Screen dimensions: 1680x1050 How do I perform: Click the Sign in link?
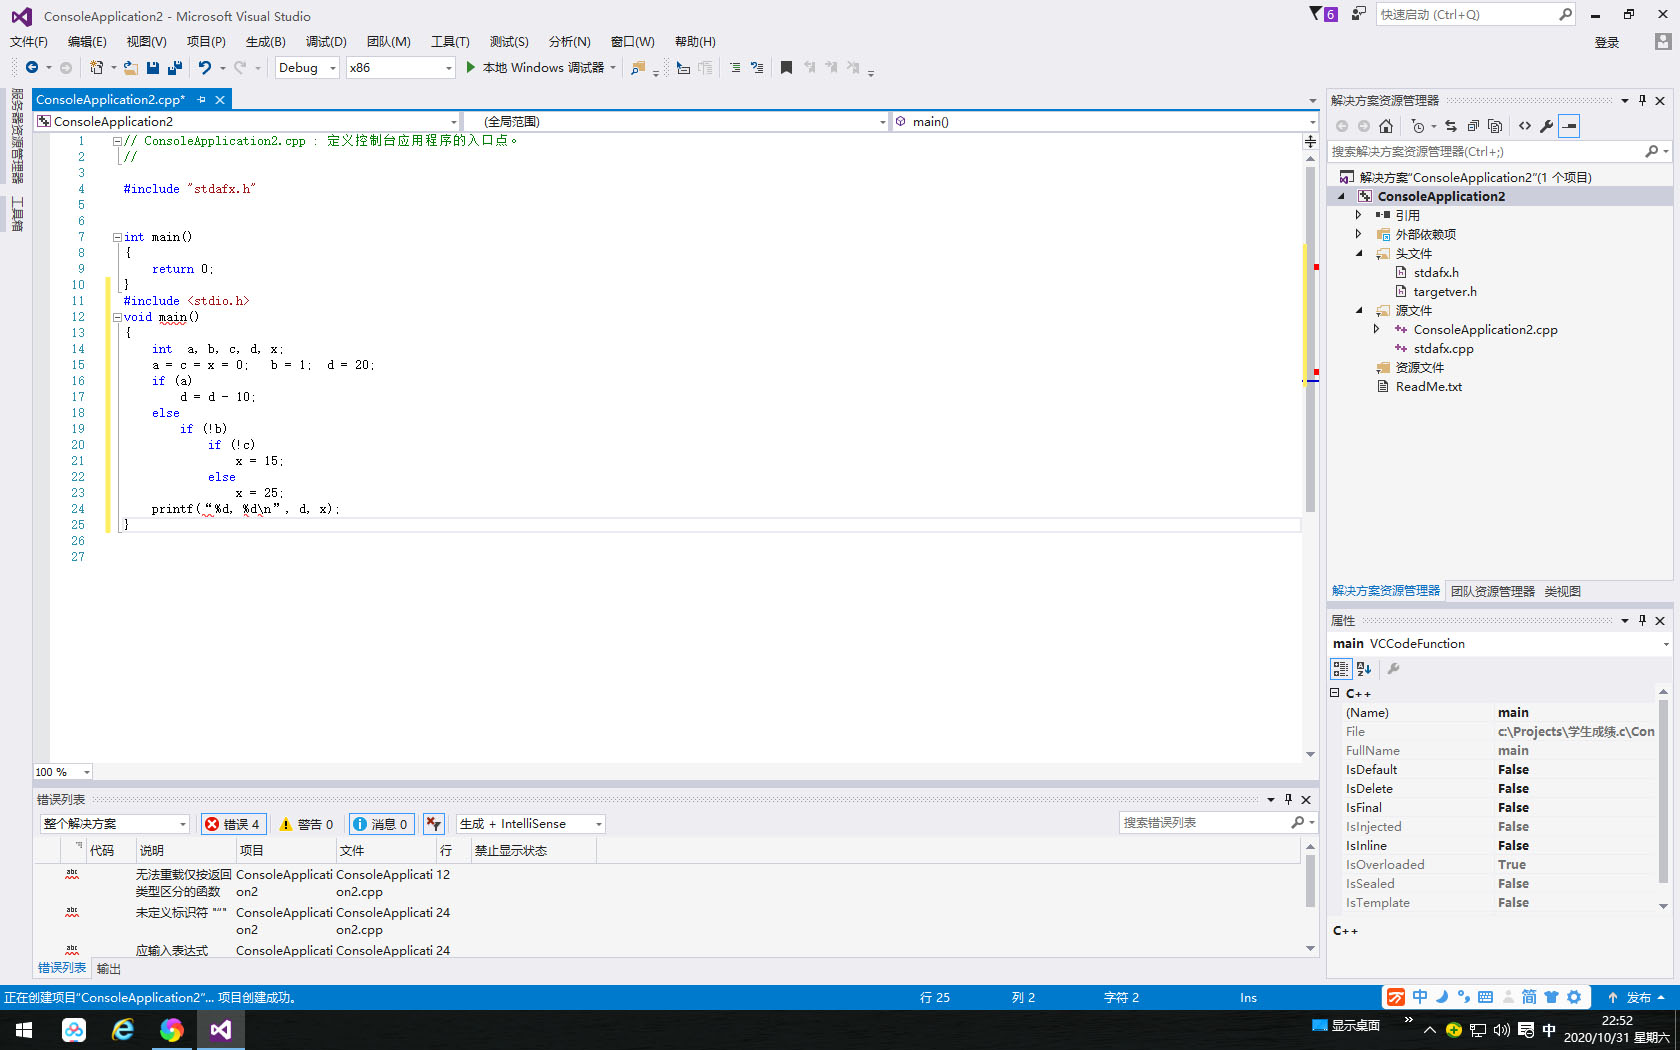[x=1606, y=42]
